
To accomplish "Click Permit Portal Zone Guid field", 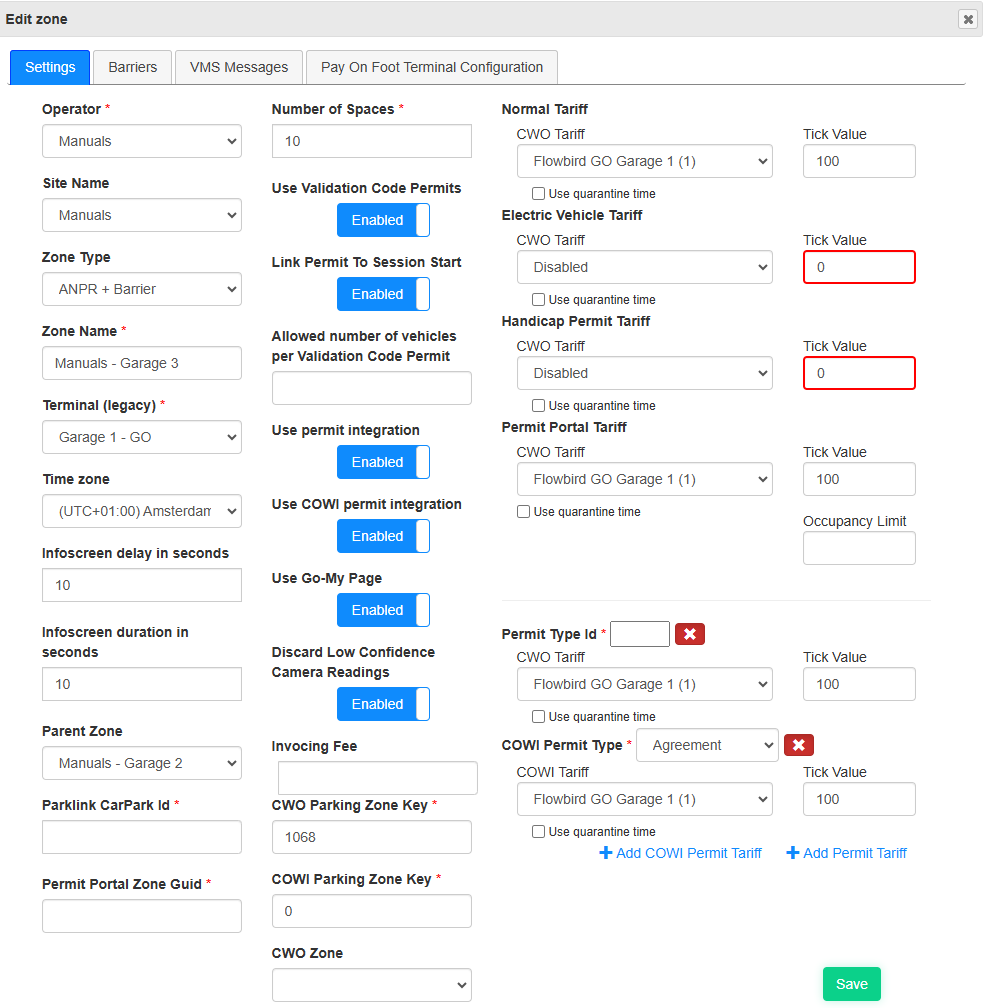I will [x=142, y=916].
